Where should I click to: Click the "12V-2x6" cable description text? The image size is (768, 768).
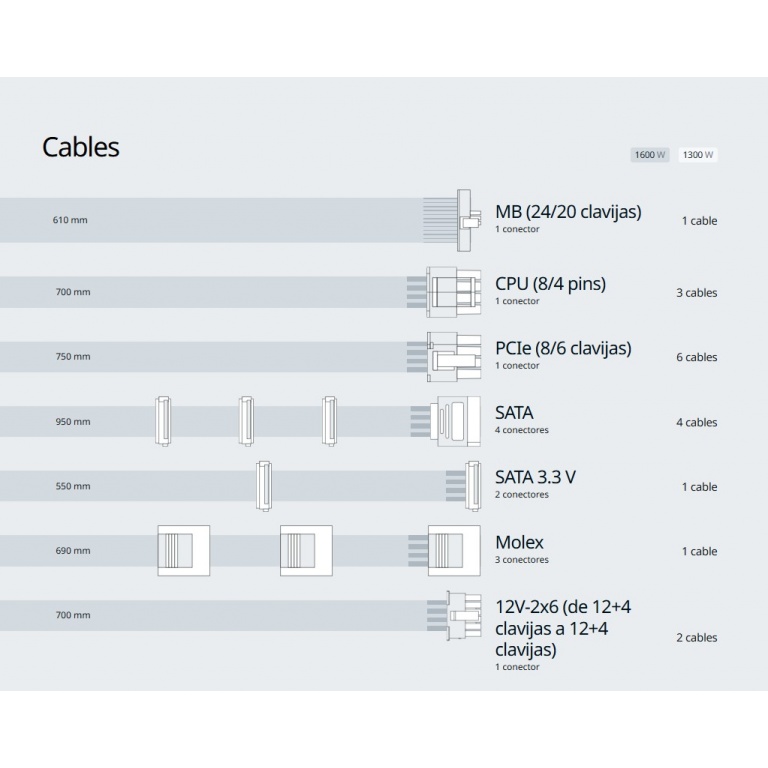563,628
